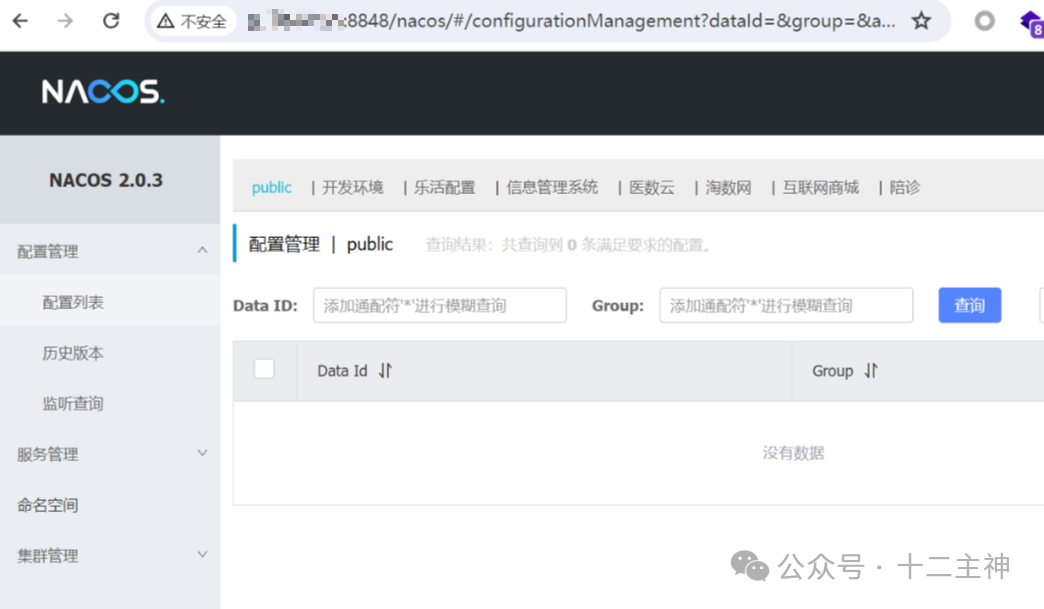Viewport: 1044px width, 609px height.
Task: Focus the Data ID search field
Action: tap(439, 305)
